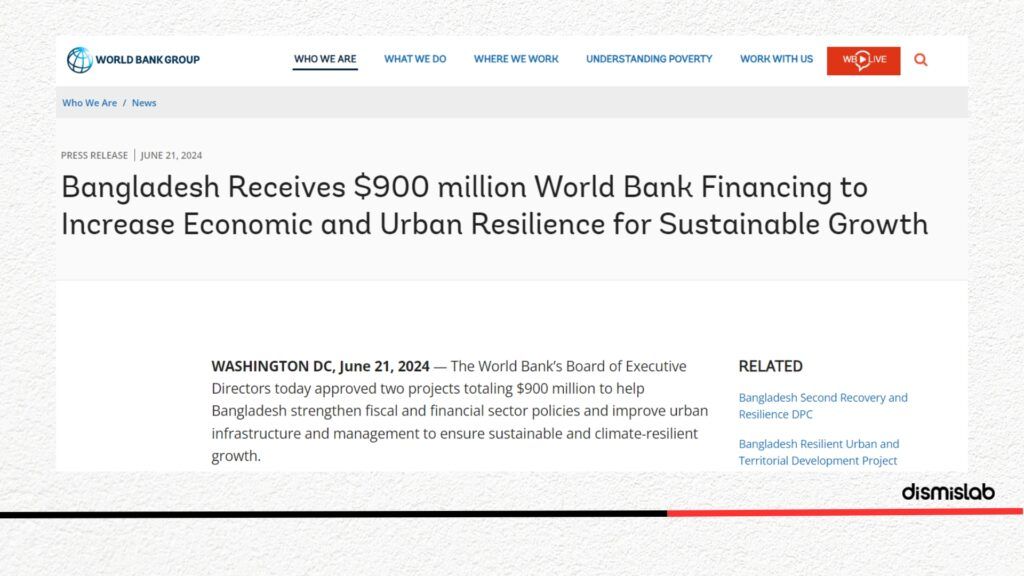Click the play icon in WB Live

863,60
